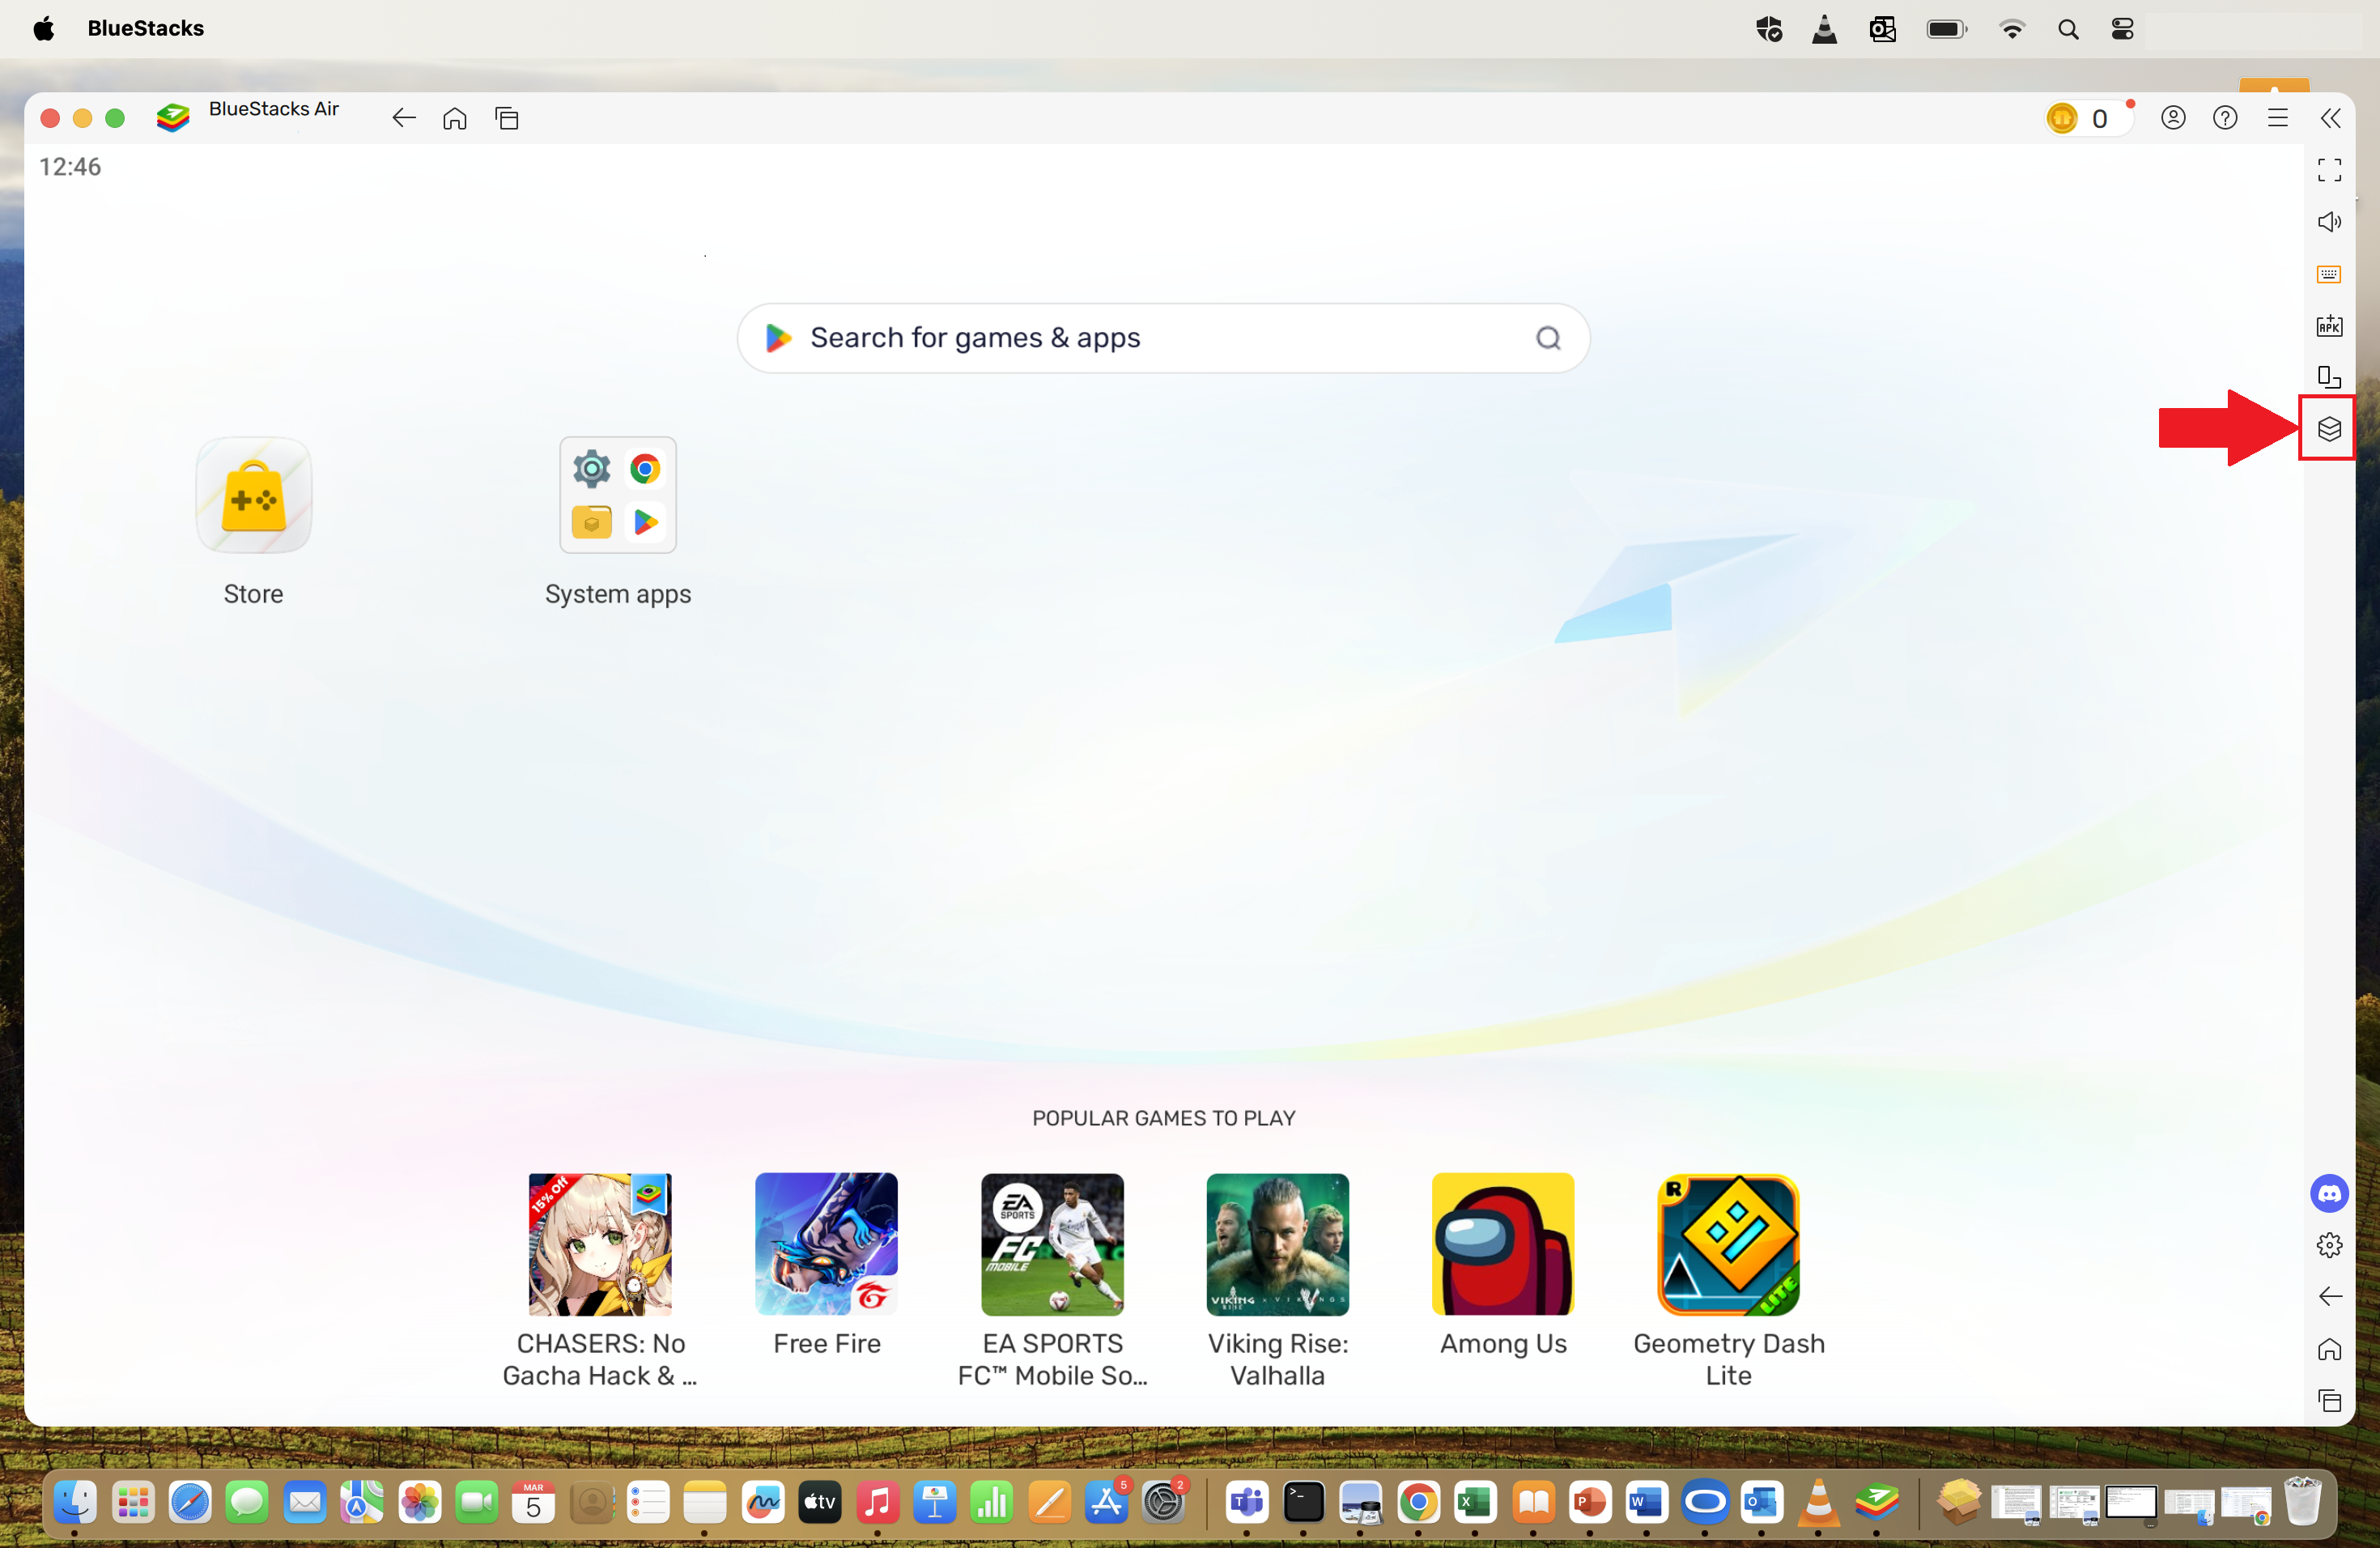Click the battery icon in the menu bar
Image resolution: width=2380 pixels, height=1548 pixels.
(x=1947, y=29)
